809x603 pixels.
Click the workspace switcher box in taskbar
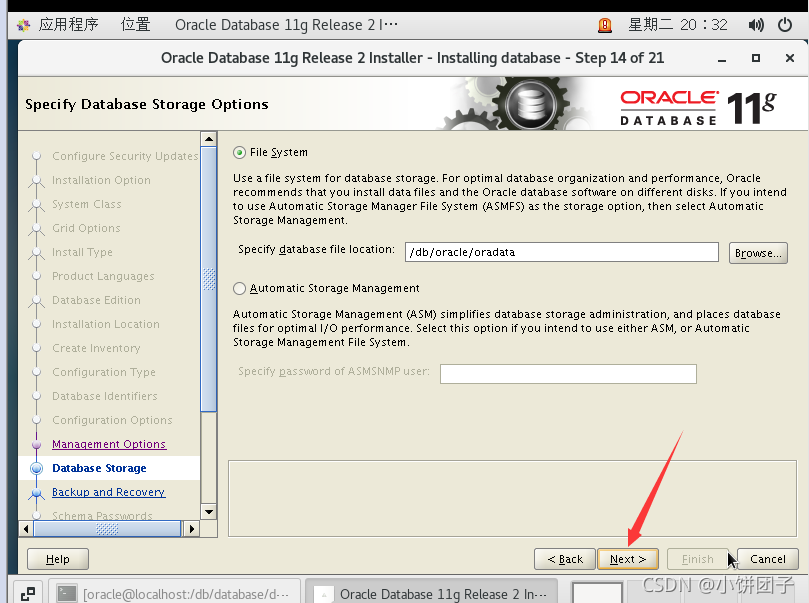pyautogui.click(x=597, y=593)
